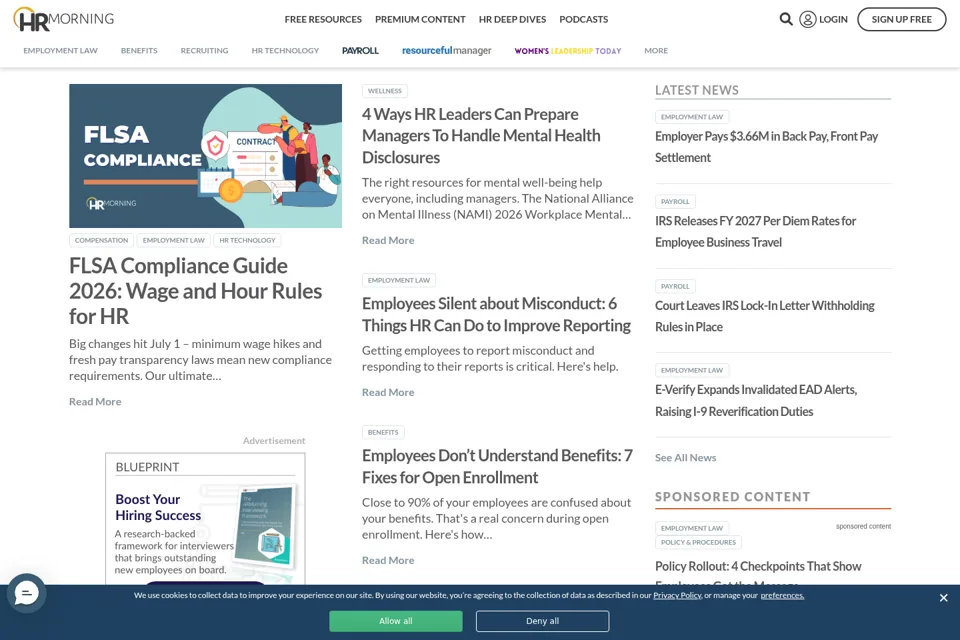The image size is (960, 640).
Task: Open the search magnifier icon
Action: click(x=786, y=20)
